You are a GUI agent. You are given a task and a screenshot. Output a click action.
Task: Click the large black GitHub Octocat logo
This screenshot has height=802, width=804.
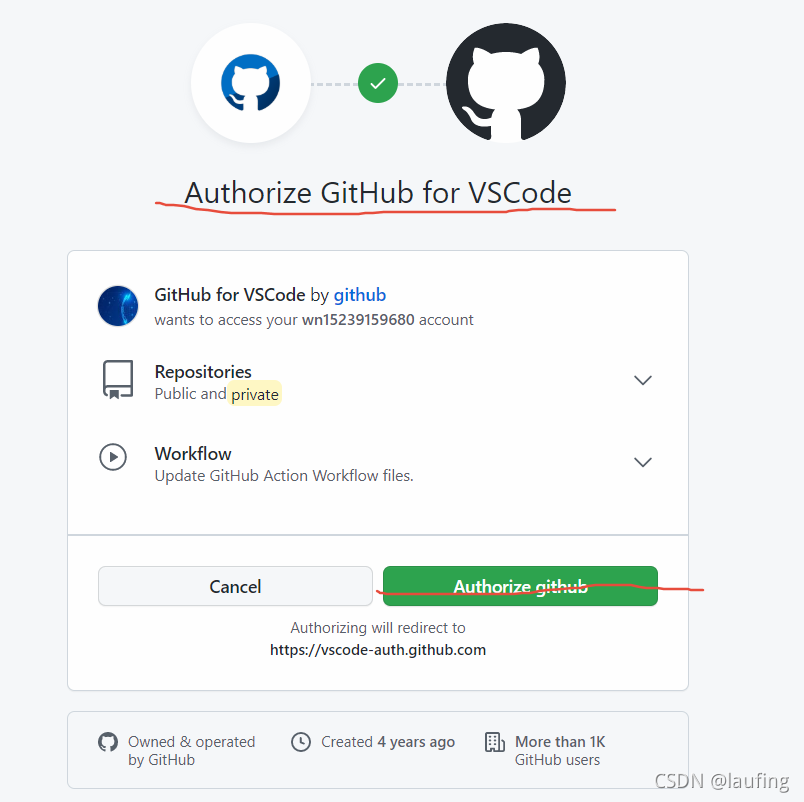pos(506,83)
